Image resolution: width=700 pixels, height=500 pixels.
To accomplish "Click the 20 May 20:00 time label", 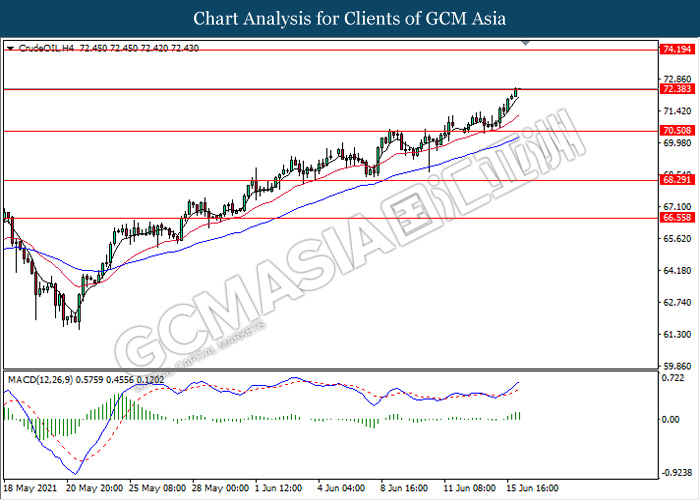I will 95,488.
